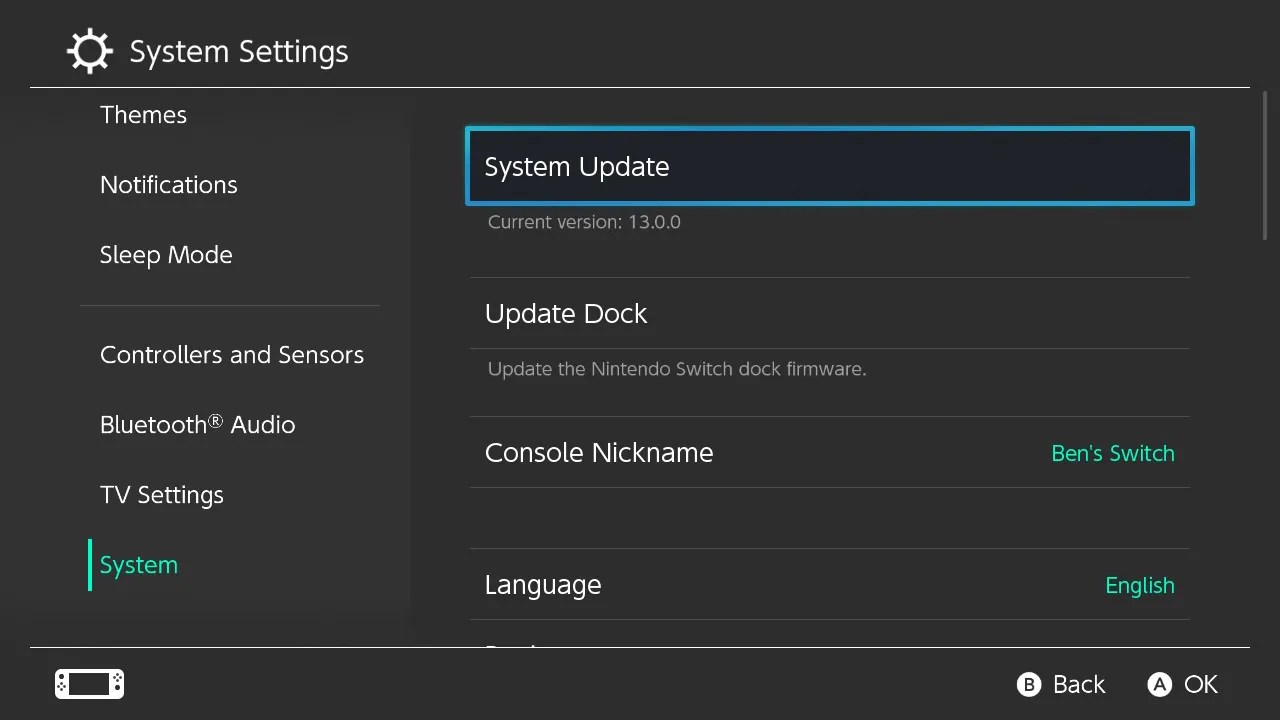1280x720 pixels.
Task: Click the current version 13.0.0 text
Action: click(x=584, y=222)
